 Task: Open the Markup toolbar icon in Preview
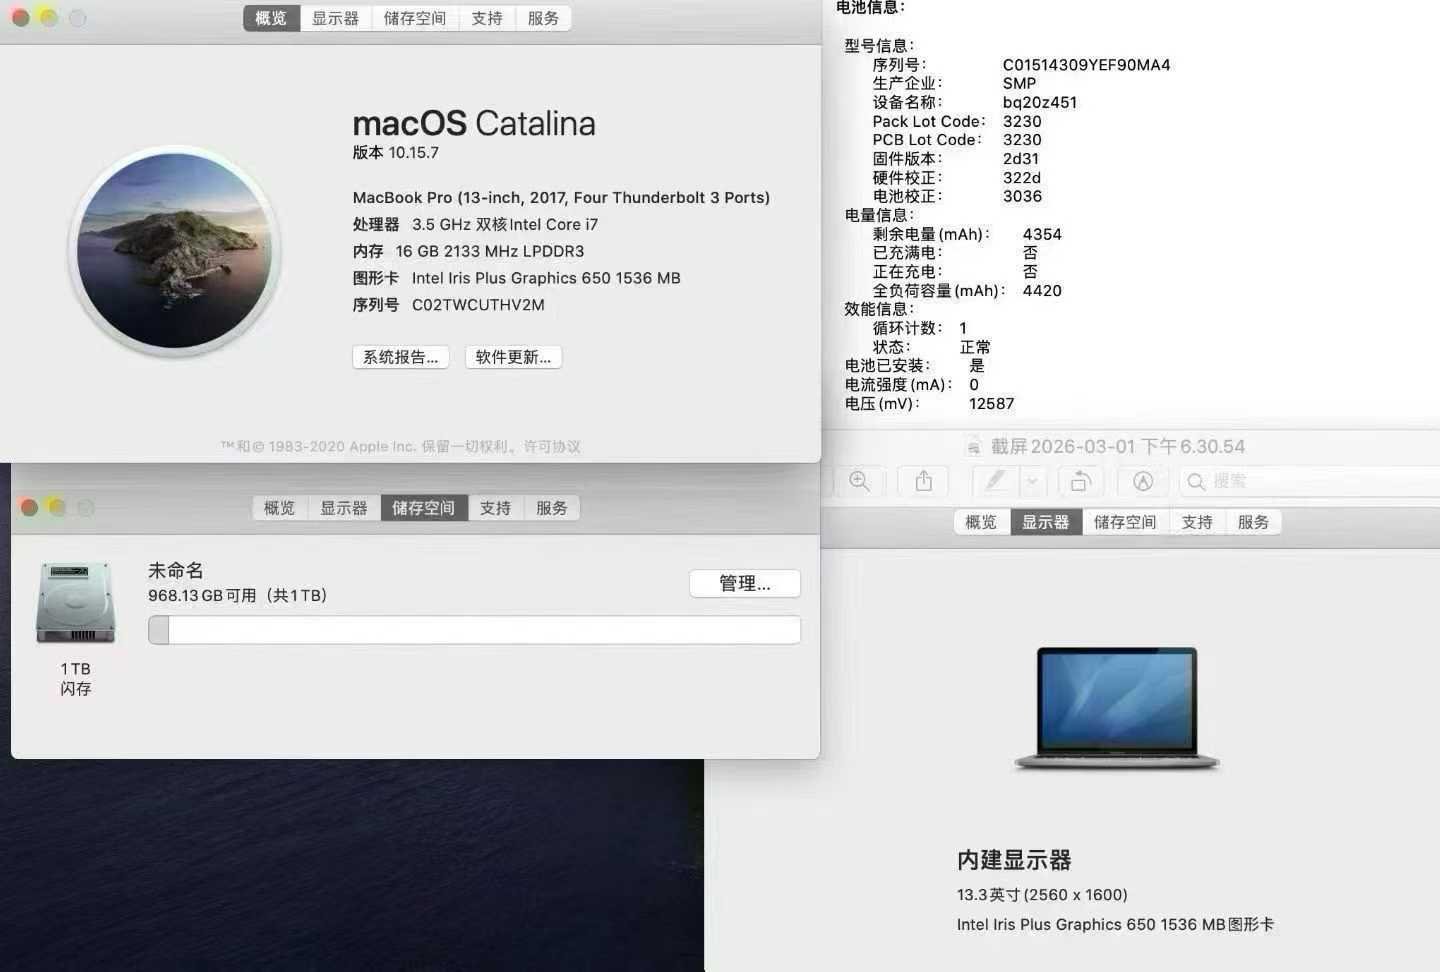pos(1143,481)
